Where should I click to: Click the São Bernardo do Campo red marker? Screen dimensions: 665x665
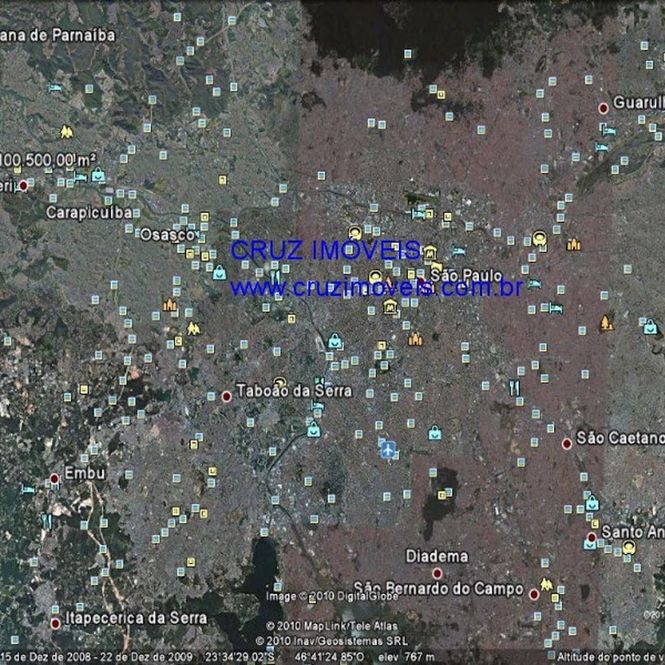534,595
